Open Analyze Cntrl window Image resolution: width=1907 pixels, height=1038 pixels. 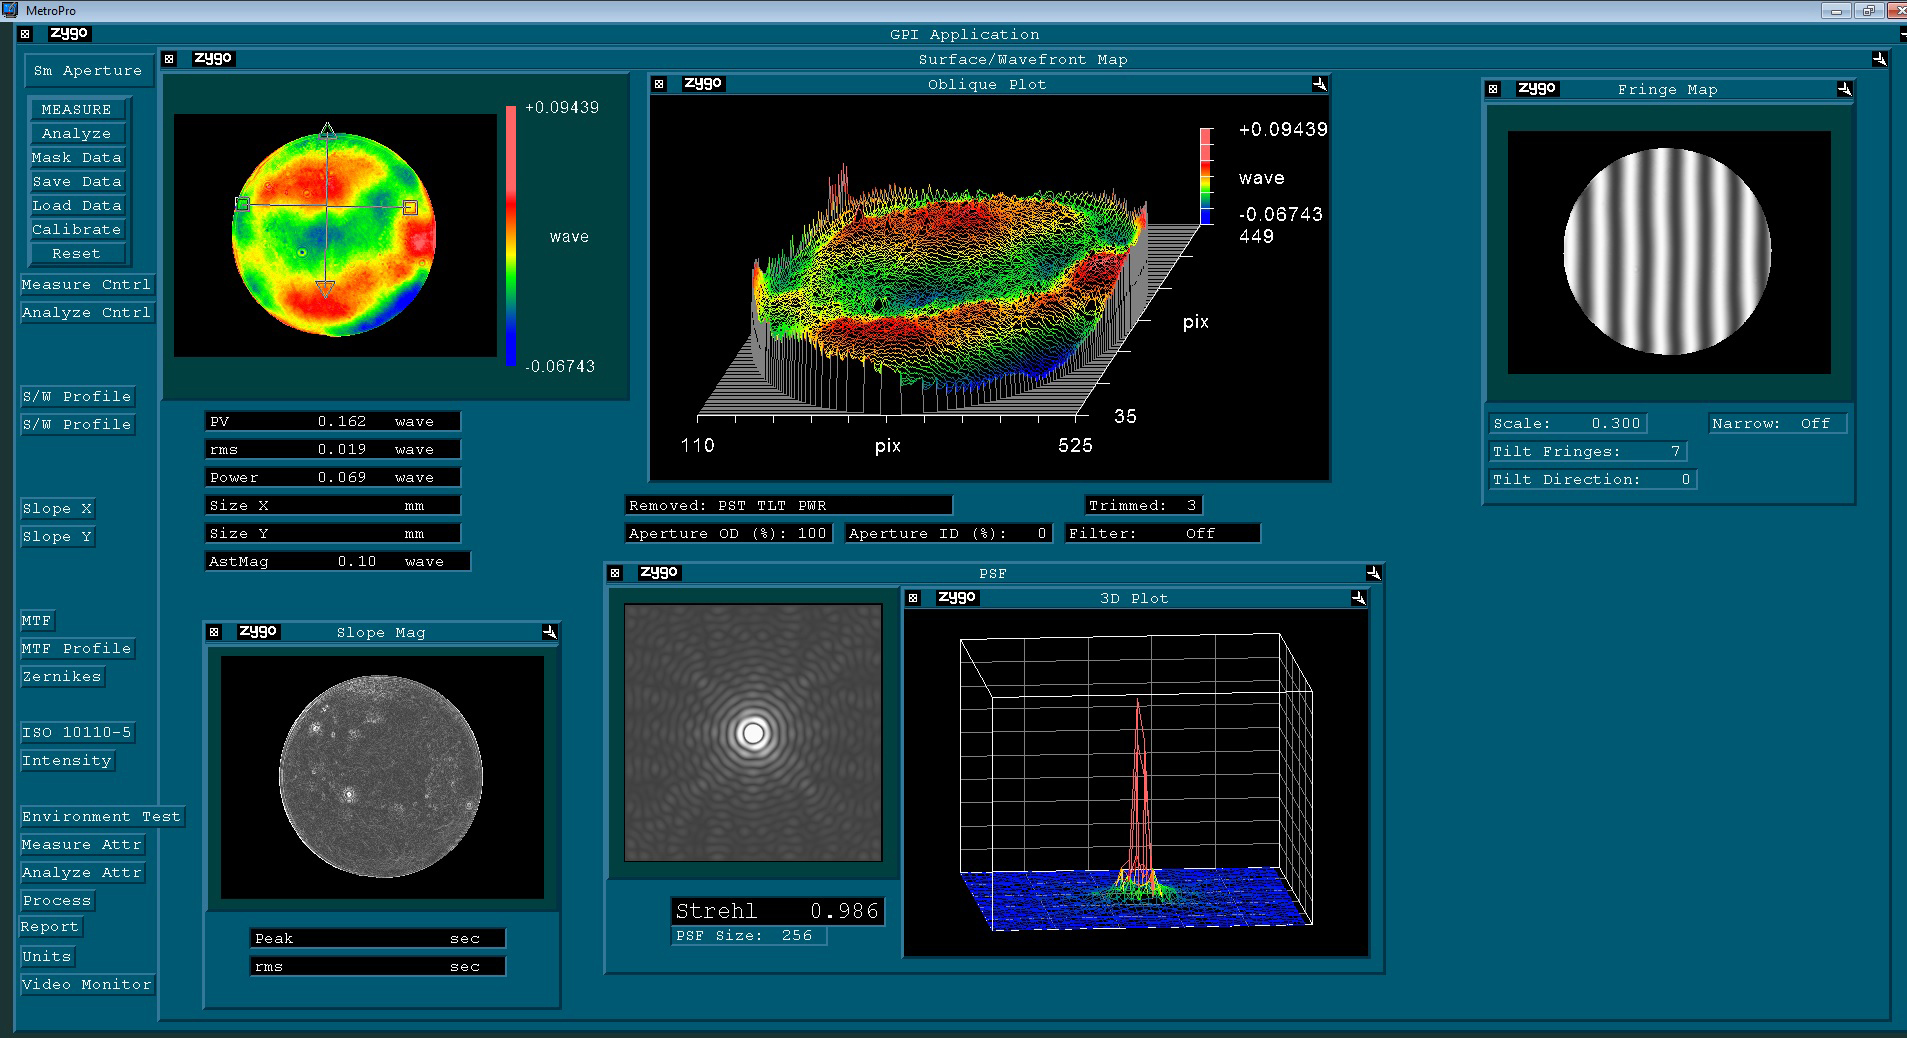pyautogui.click(x=86, y=312)
